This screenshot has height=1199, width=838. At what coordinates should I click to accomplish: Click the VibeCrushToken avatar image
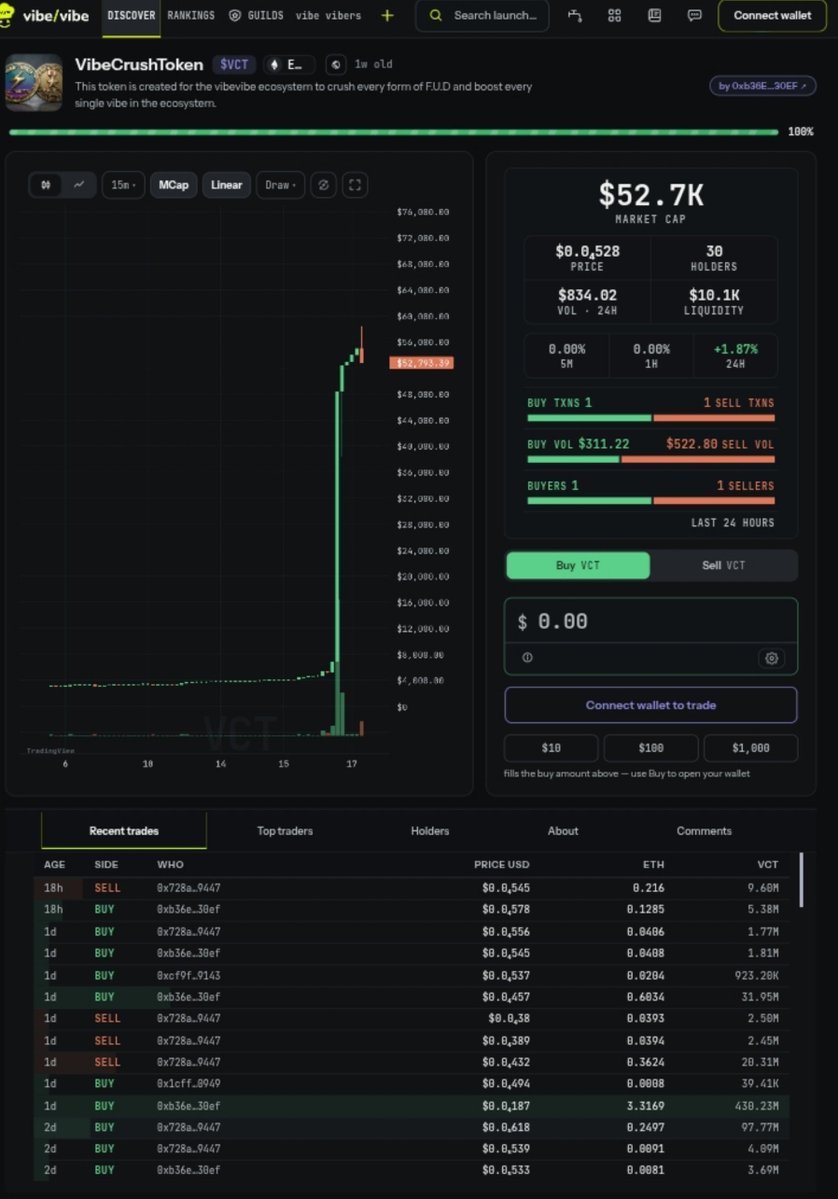coord(34,83)
